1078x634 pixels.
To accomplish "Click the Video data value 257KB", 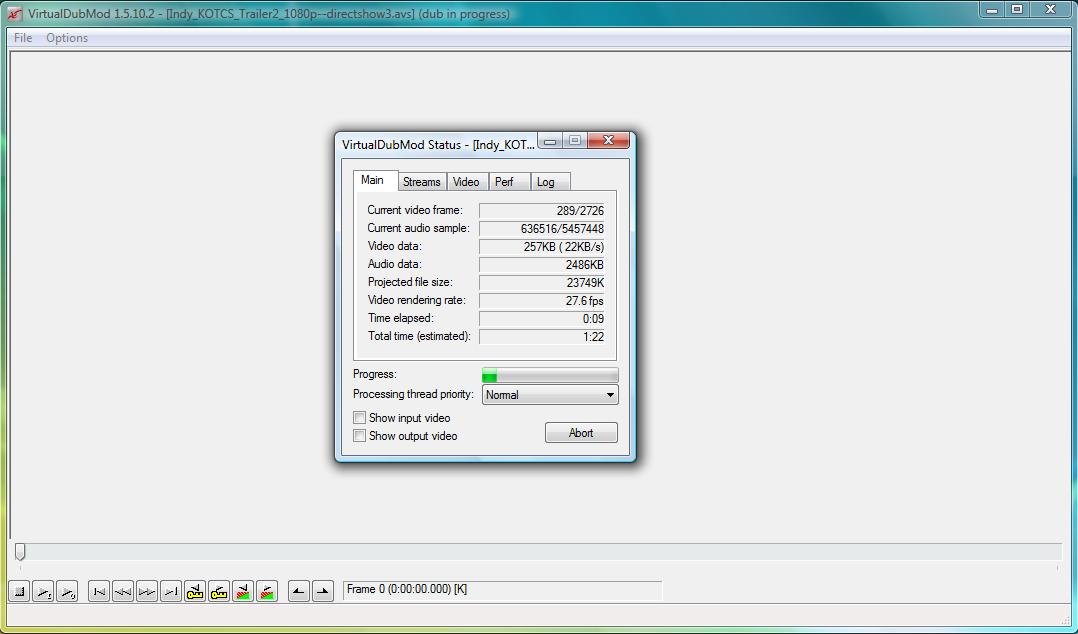I will pos(542,246).
